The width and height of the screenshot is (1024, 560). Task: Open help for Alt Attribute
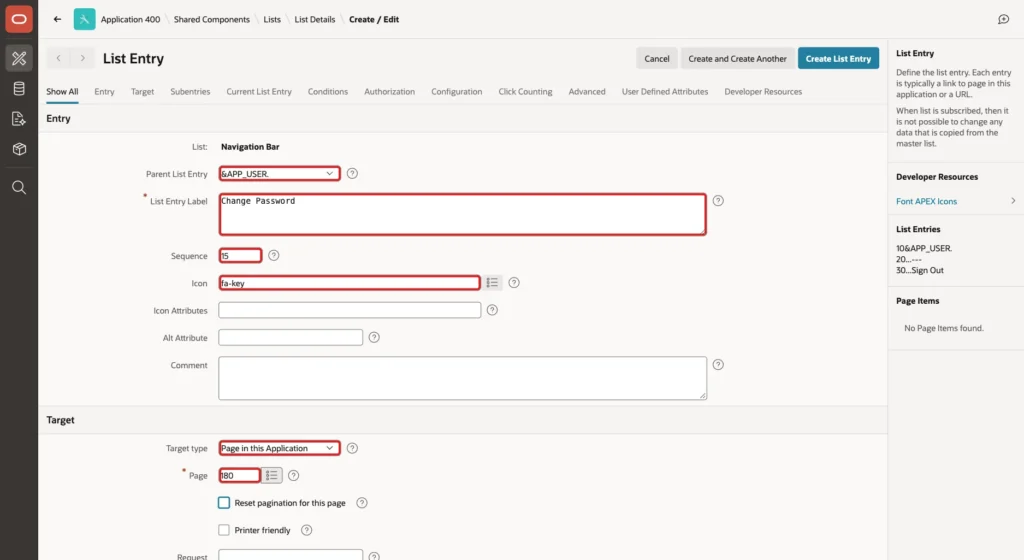pos(374,337)
